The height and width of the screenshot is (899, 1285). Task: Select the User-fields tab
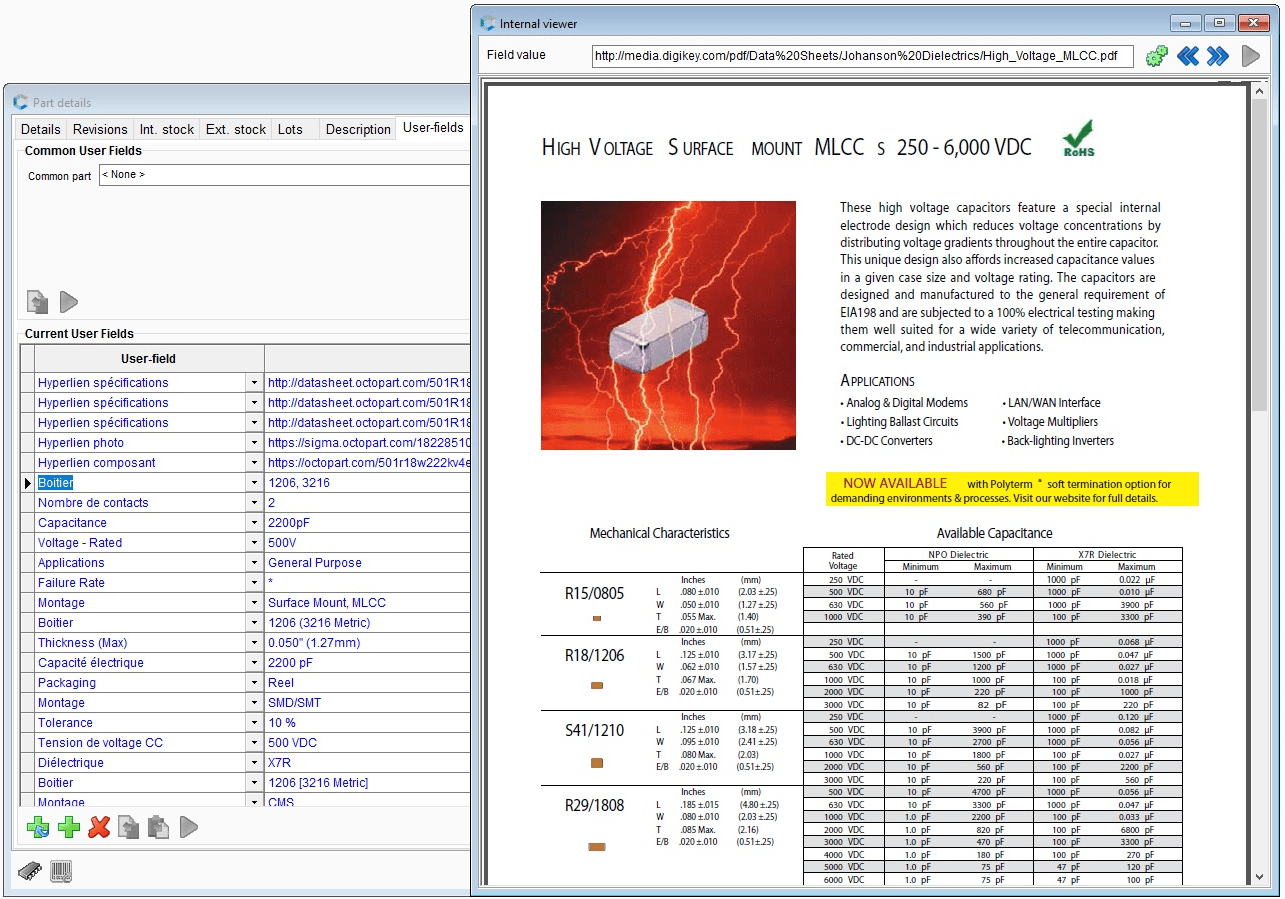pyautogui.click(x=433, y=127)
